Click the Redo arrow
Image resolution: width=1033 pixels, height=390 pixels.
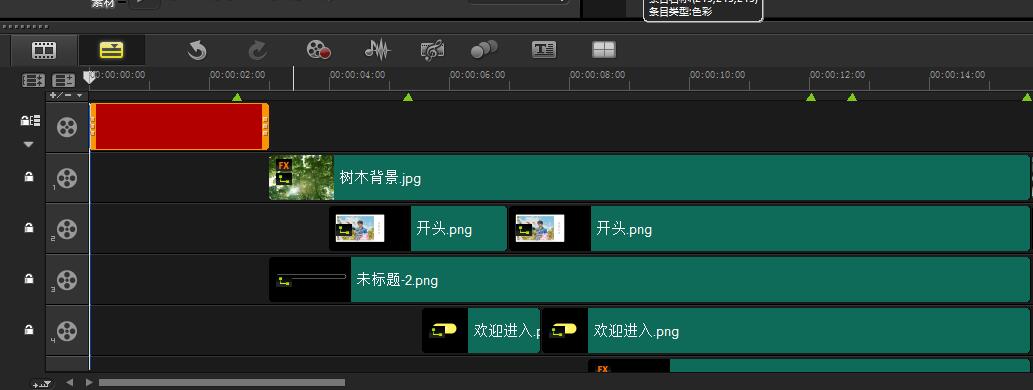pos(258,50)
